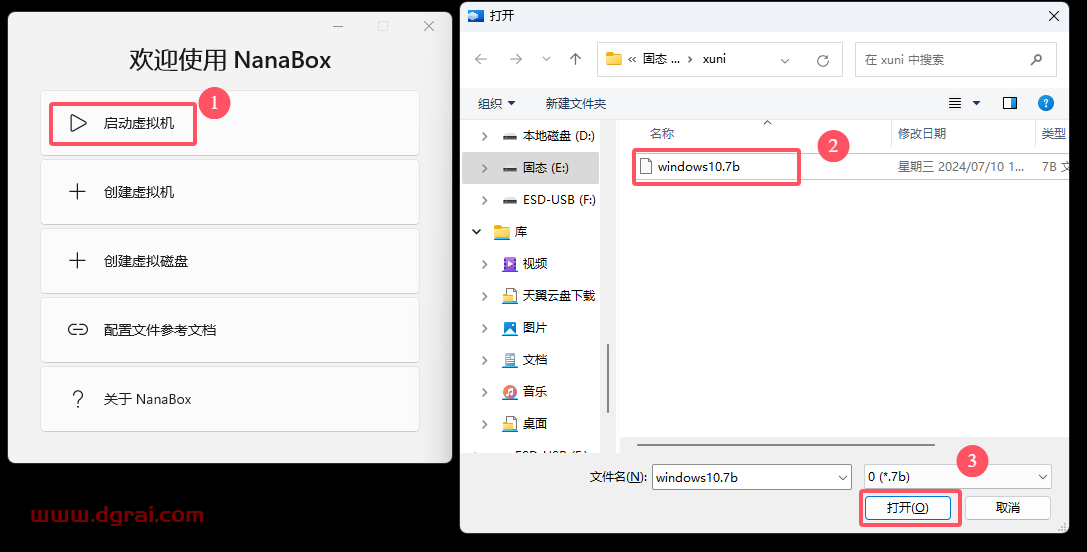Screen dimensions: 1087x552
Task: Click the 星期三 2024/07/10 date cell
Action: [x=960, y=166]
